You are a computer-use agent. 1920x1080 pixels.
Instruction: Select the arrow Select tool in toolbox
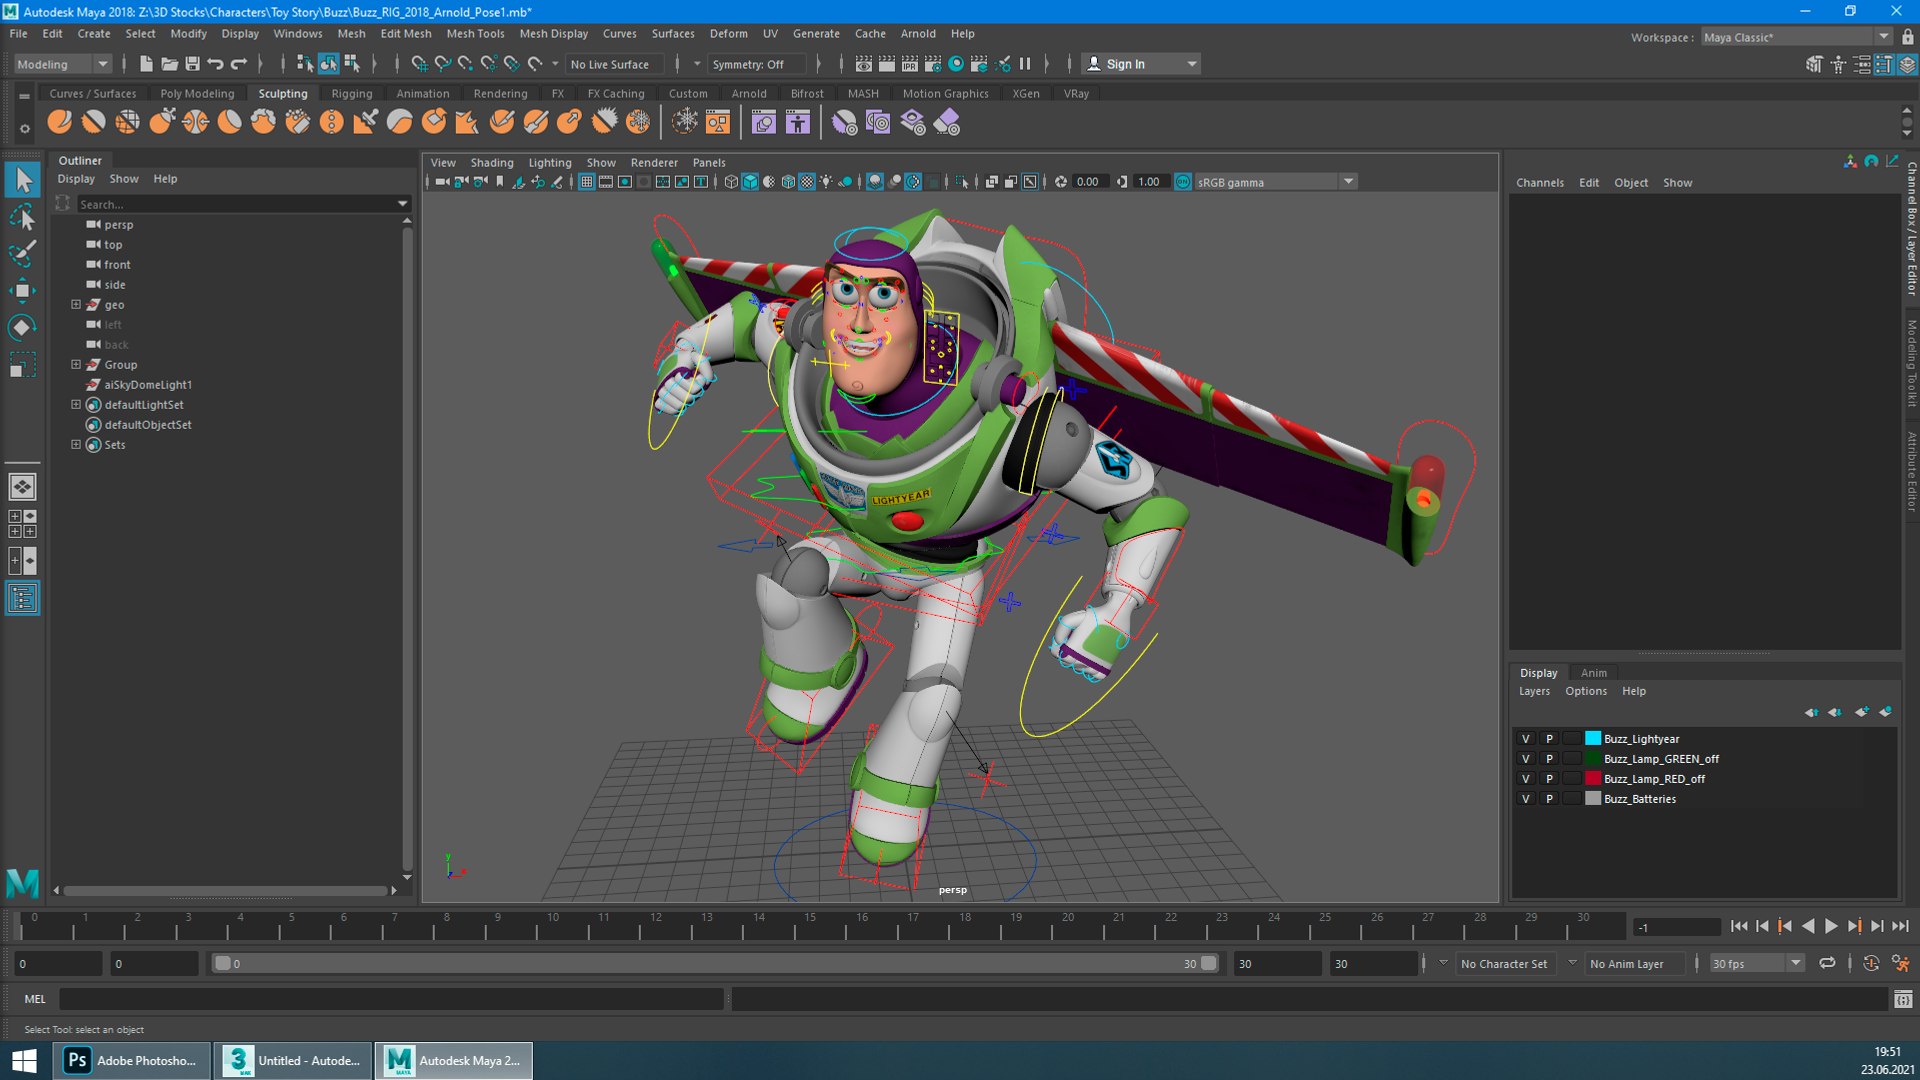(22, 180)
